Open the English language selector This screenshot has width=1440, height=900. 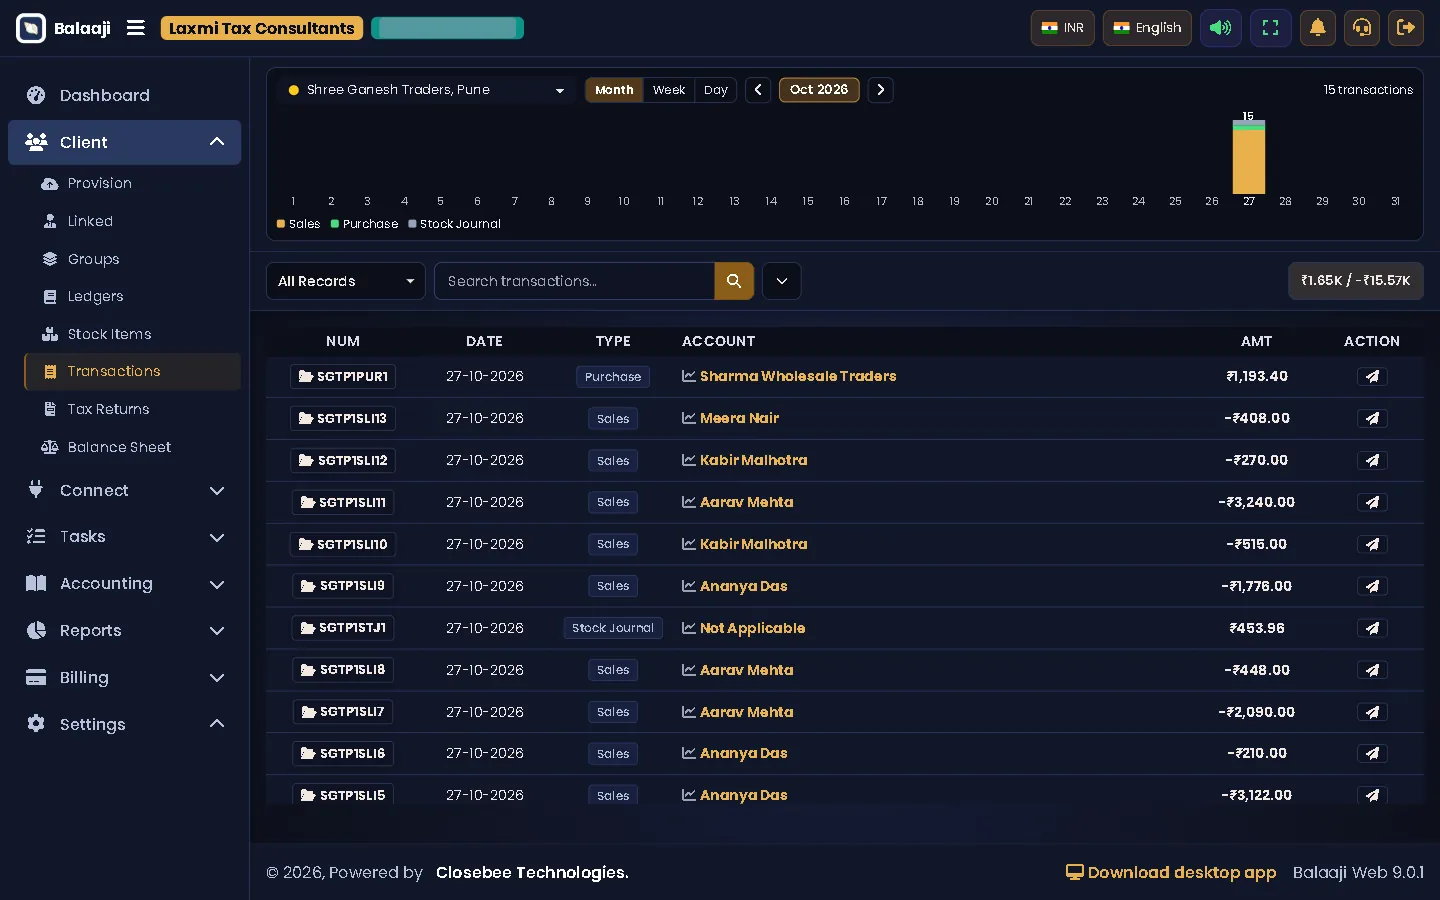pyautogui.click(x=1147, y=28)
